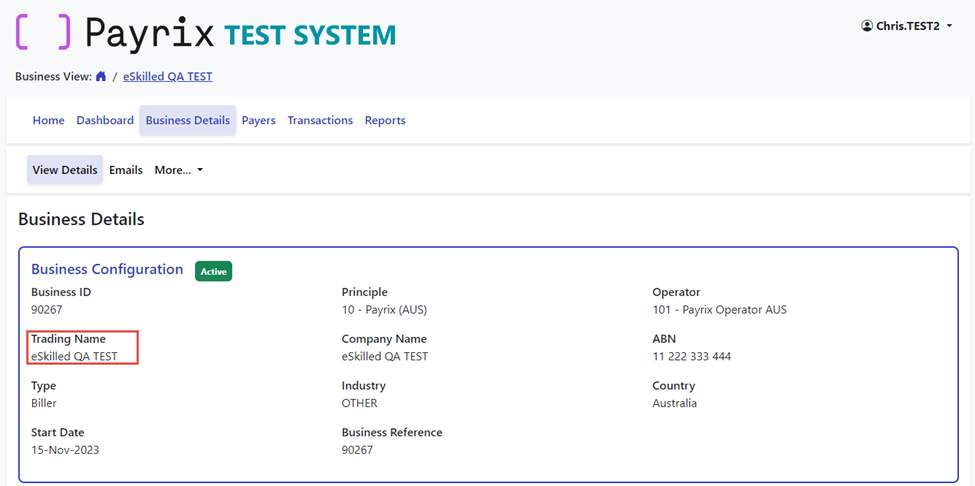The width and height of the screenshot is (975, 486).
Task: Click the Business ID field label
Action: point(61,292)
